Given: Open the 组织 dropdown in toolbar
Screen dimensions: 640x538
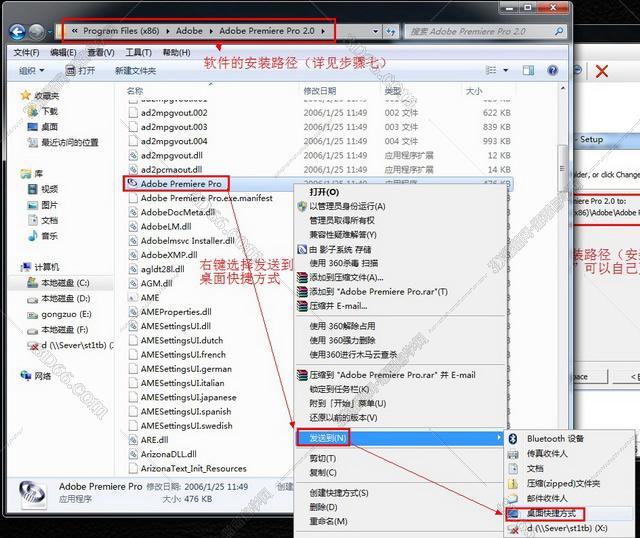Looking at the screenshot, I should (32, 71).
